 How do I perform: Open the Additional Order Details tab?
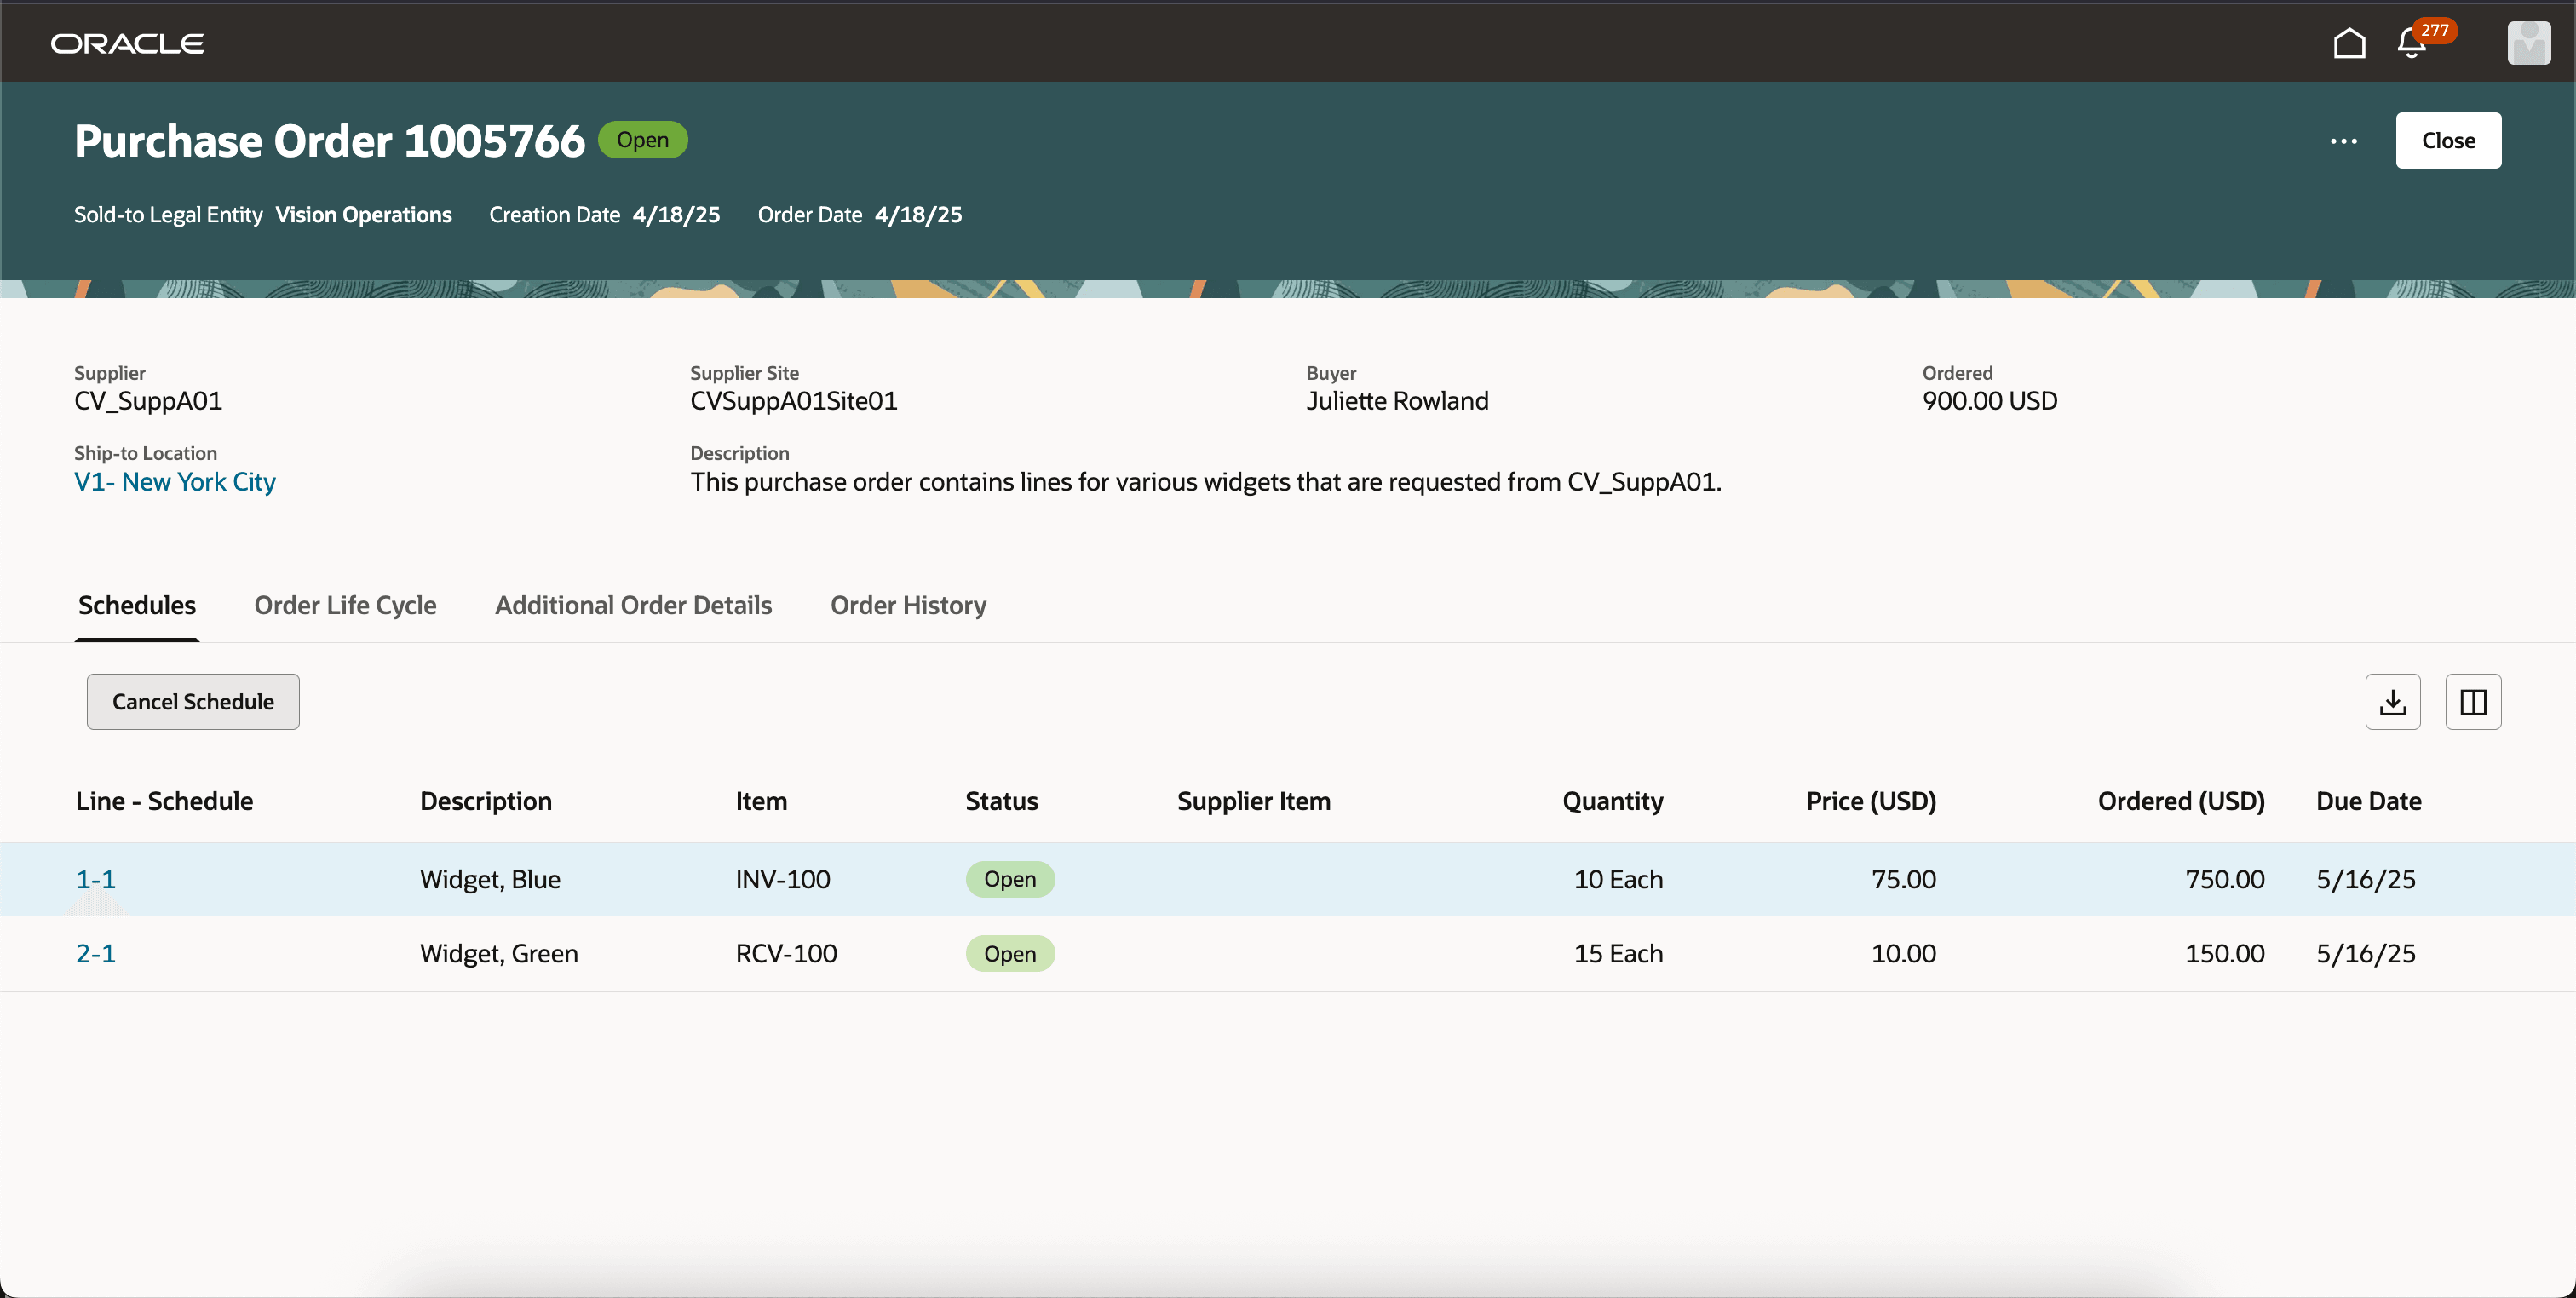point(633,605)
